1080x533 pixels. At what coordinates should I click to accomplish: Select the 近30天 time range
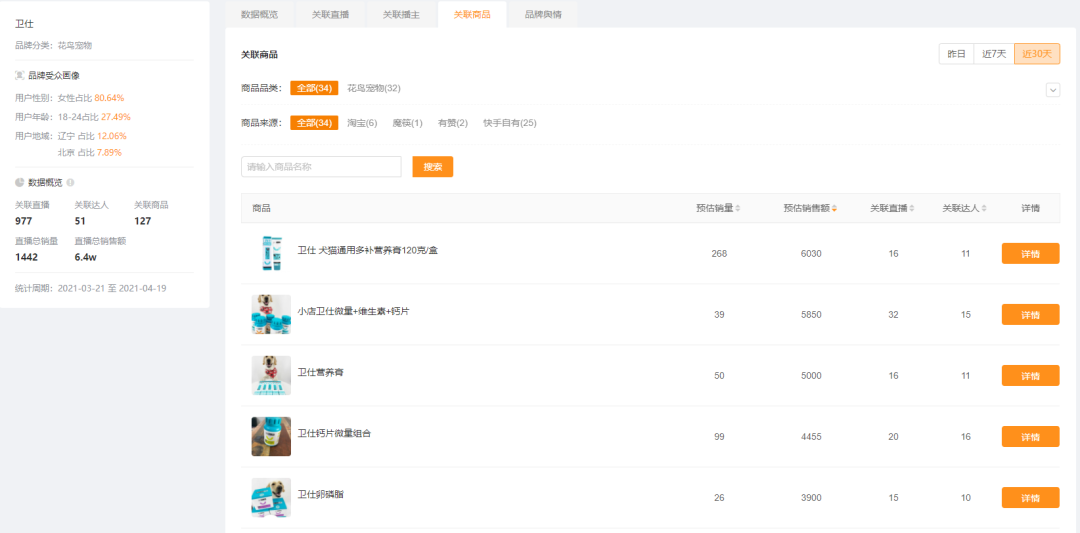tap(1037, 54)
